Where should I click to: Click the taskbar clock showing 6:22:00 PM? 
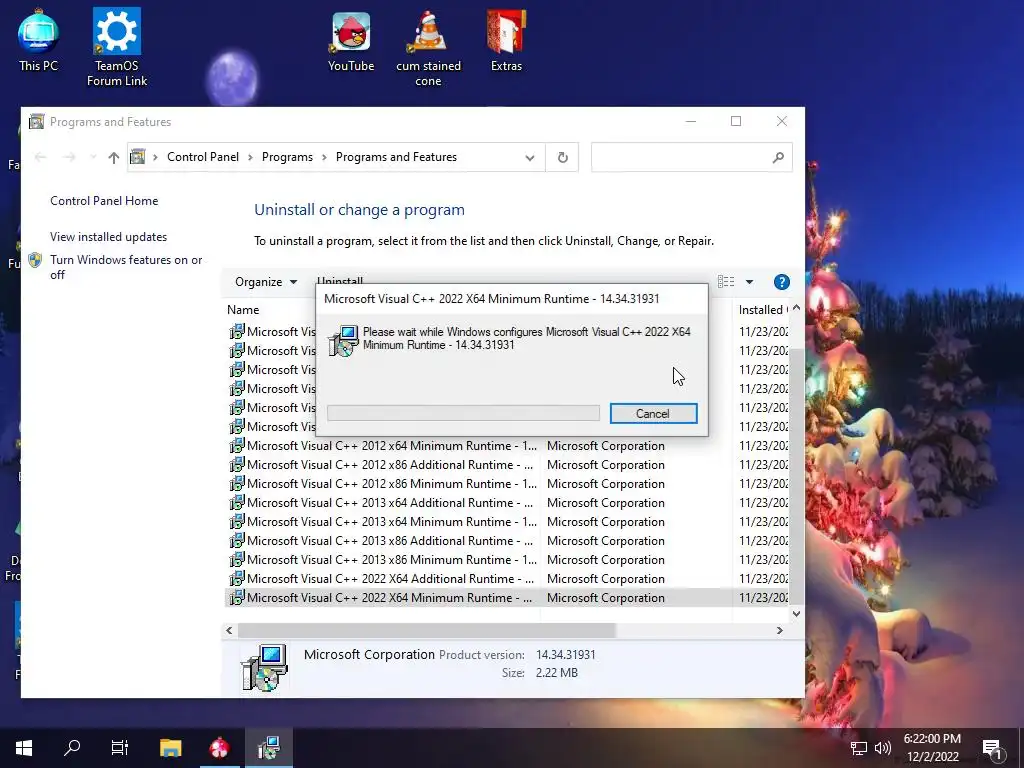(932, 748)
